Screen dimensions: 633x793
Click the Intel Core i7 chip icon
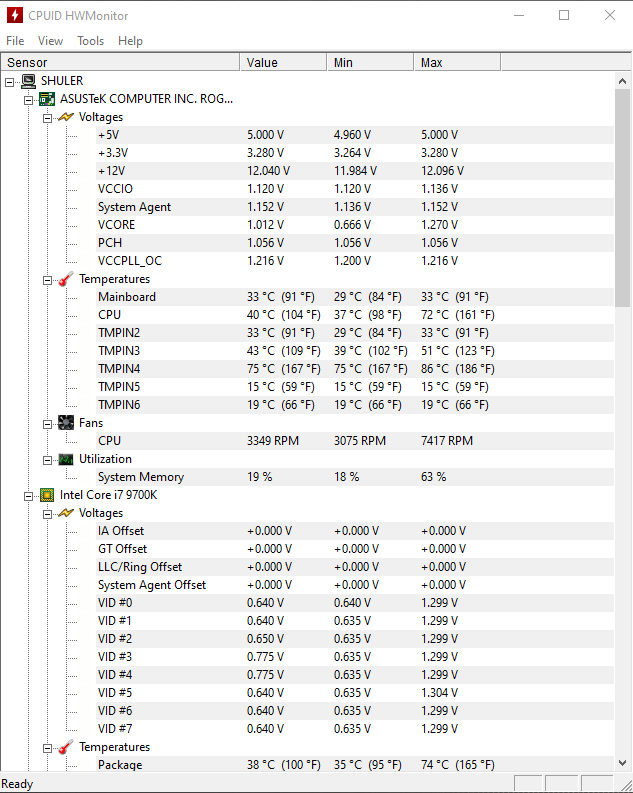coord(47,495)
